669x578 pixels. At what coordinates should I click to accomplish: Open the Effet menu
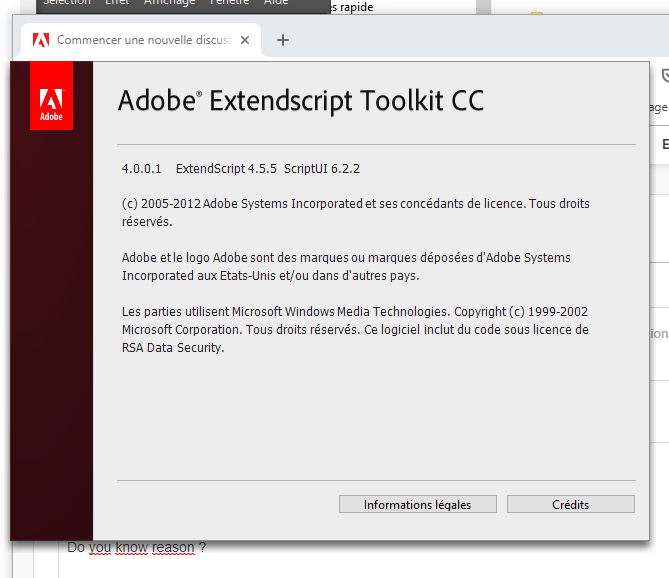point(117,4)
